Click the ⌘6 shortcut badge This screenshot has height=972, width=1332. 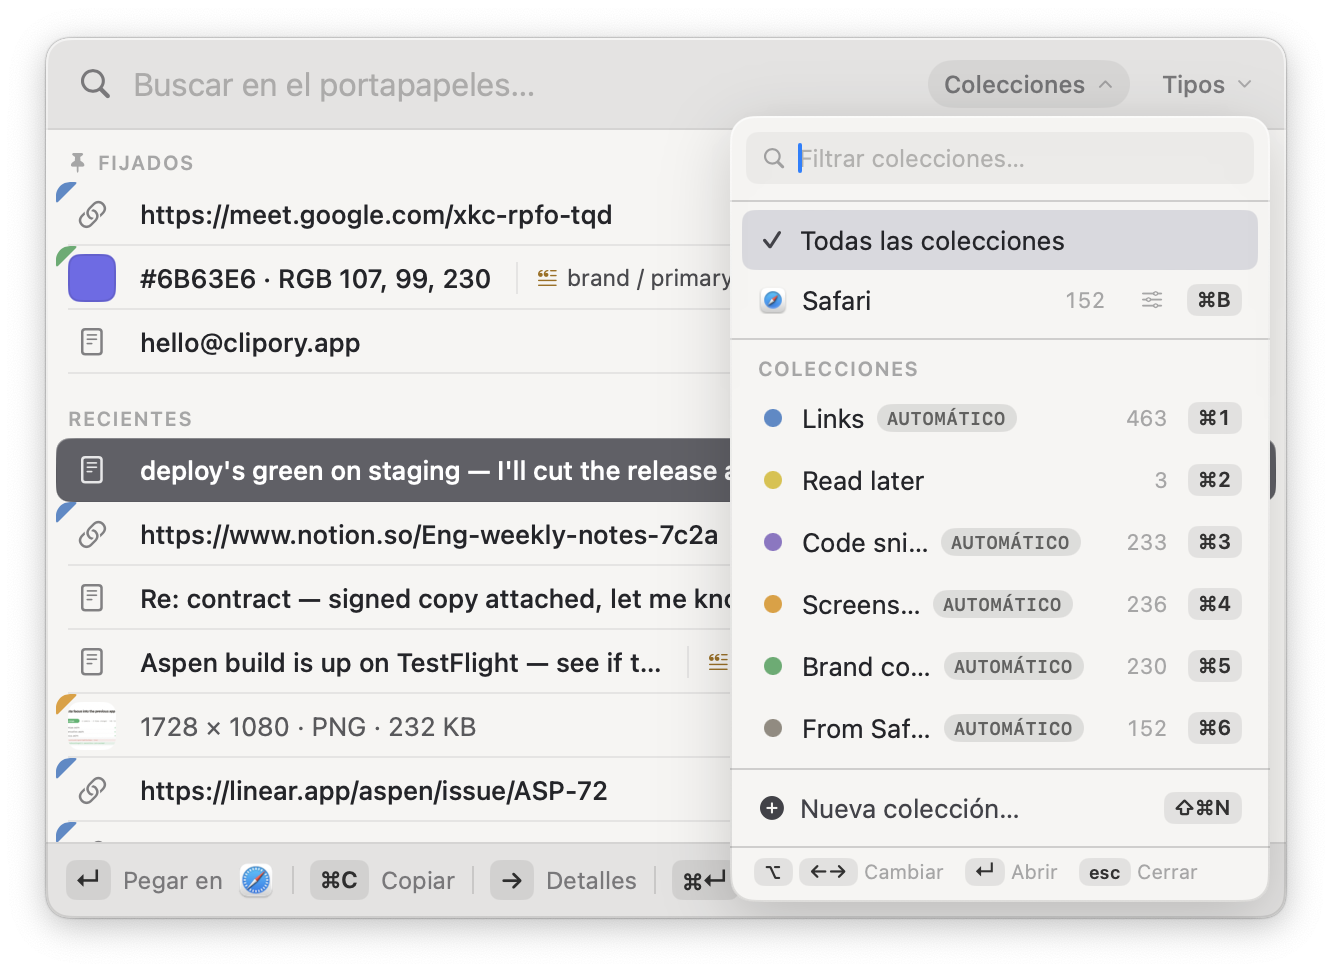1214,728
